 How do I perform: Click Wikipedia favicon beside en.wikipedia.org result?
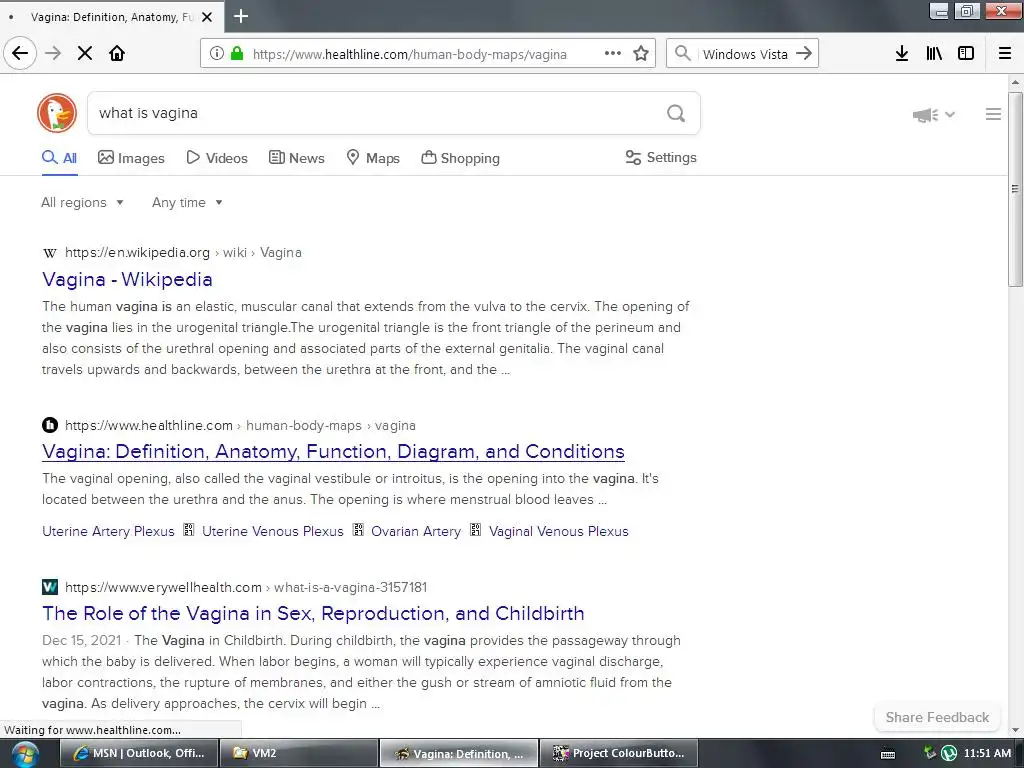coord(50,253)
